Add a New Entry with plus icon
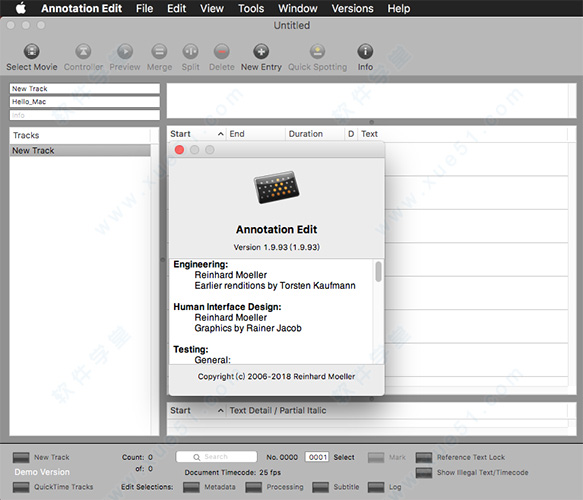583x500 pixels. tap(261, 51)
